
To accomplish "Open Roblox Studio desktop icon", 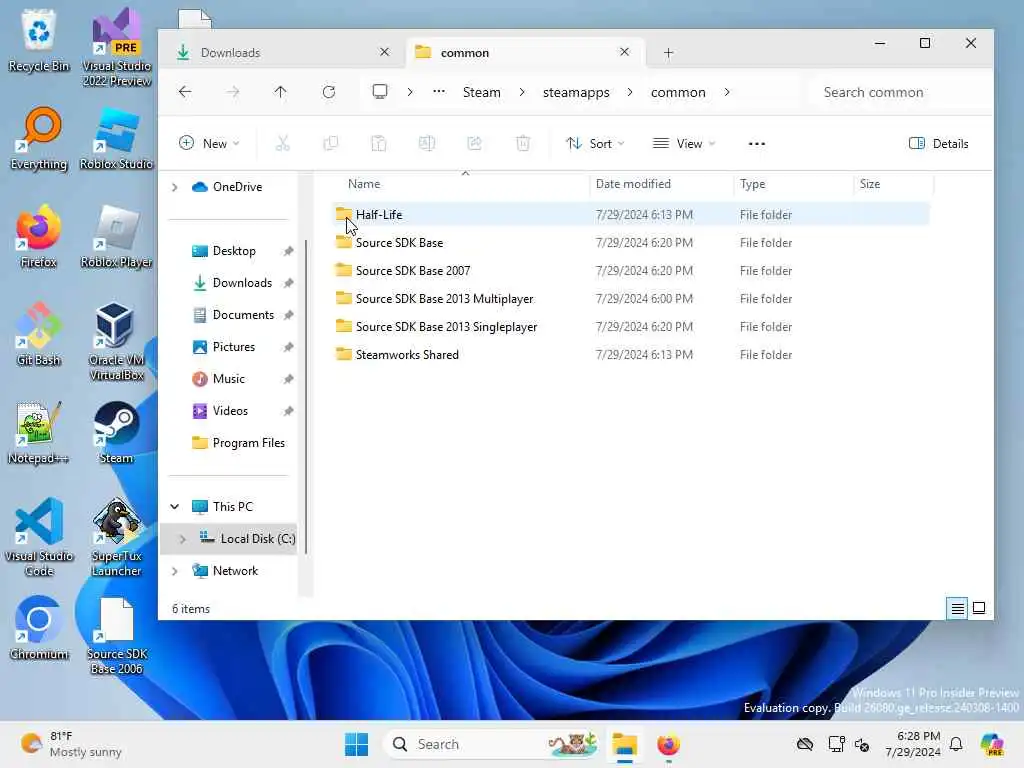I will tap(116, 139).
